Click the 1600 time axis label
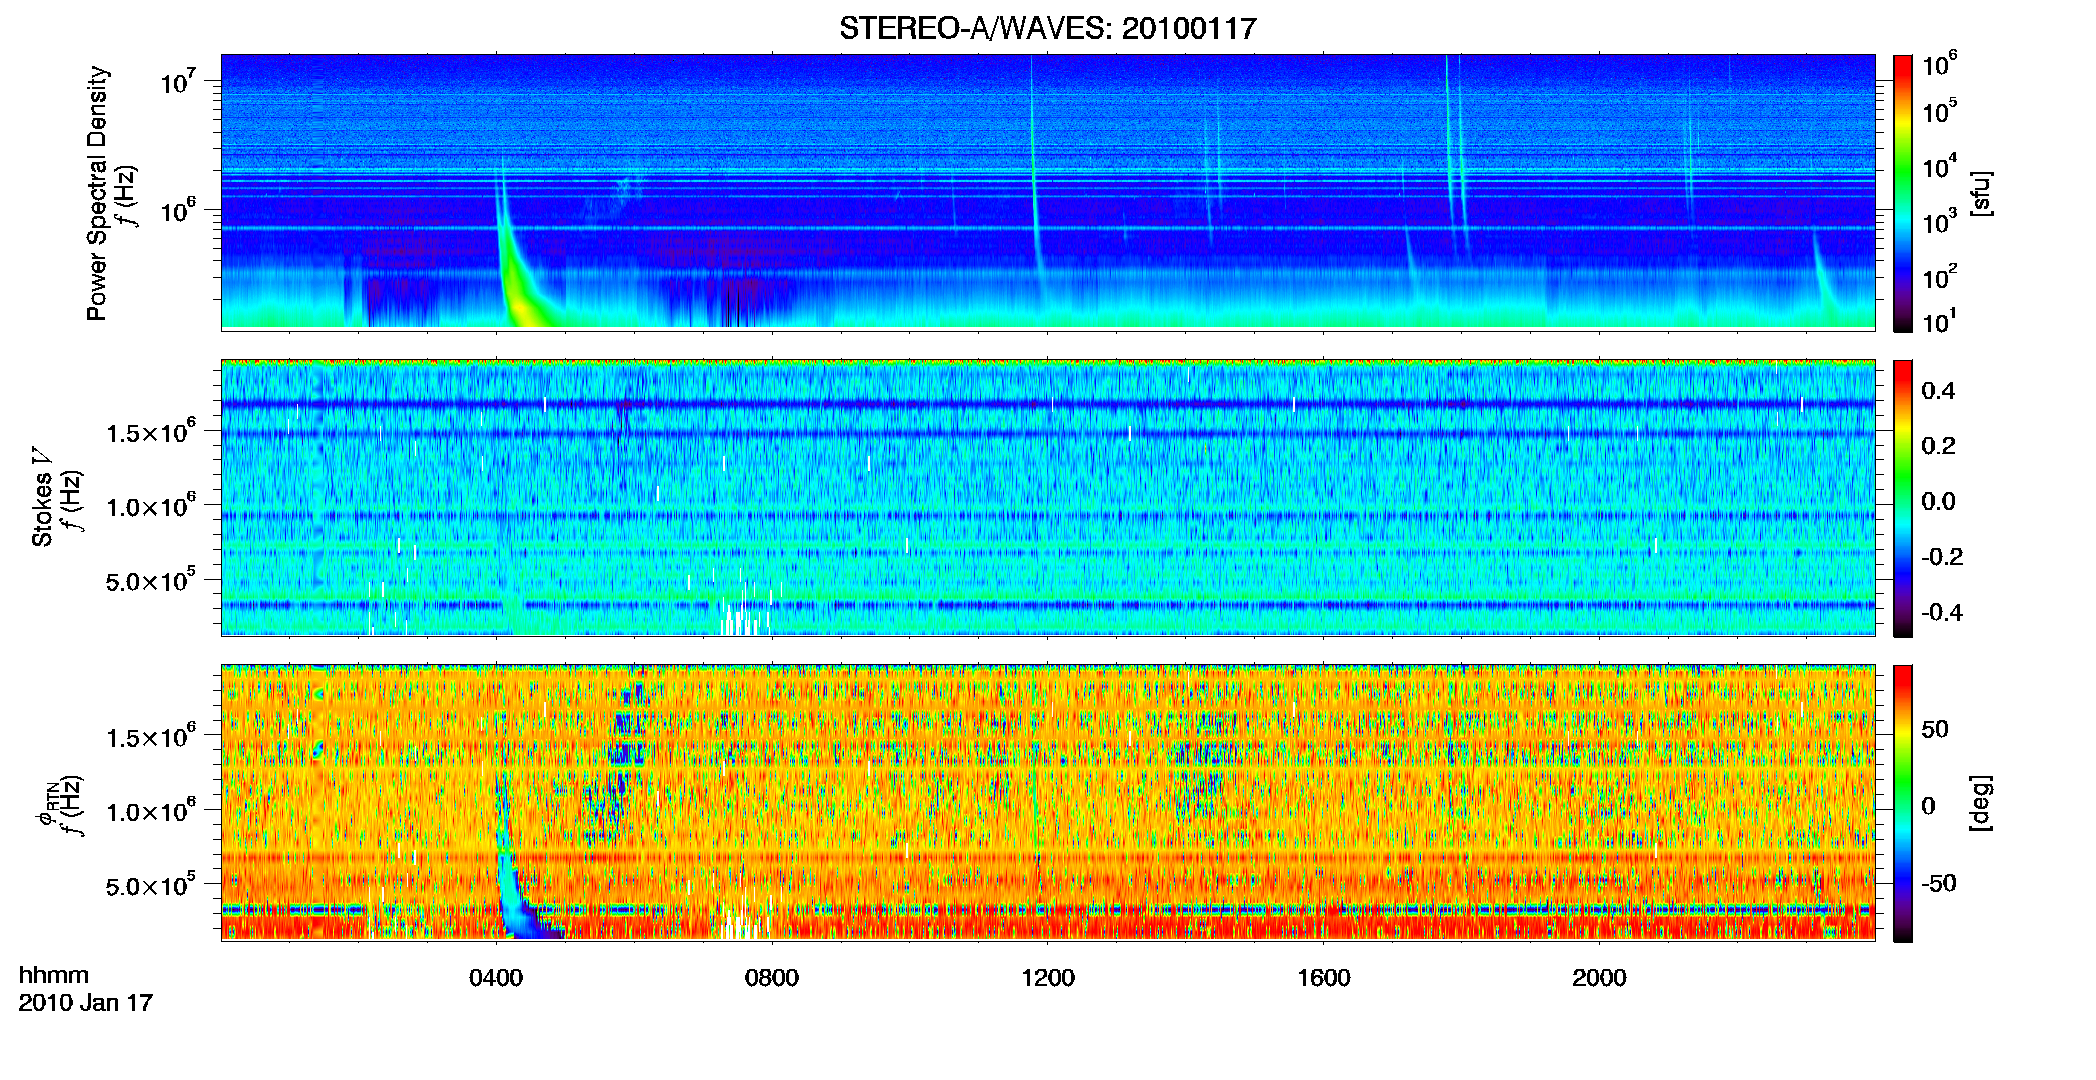The height and width of the screenshot is (1080, 2096). (1323, 978)
